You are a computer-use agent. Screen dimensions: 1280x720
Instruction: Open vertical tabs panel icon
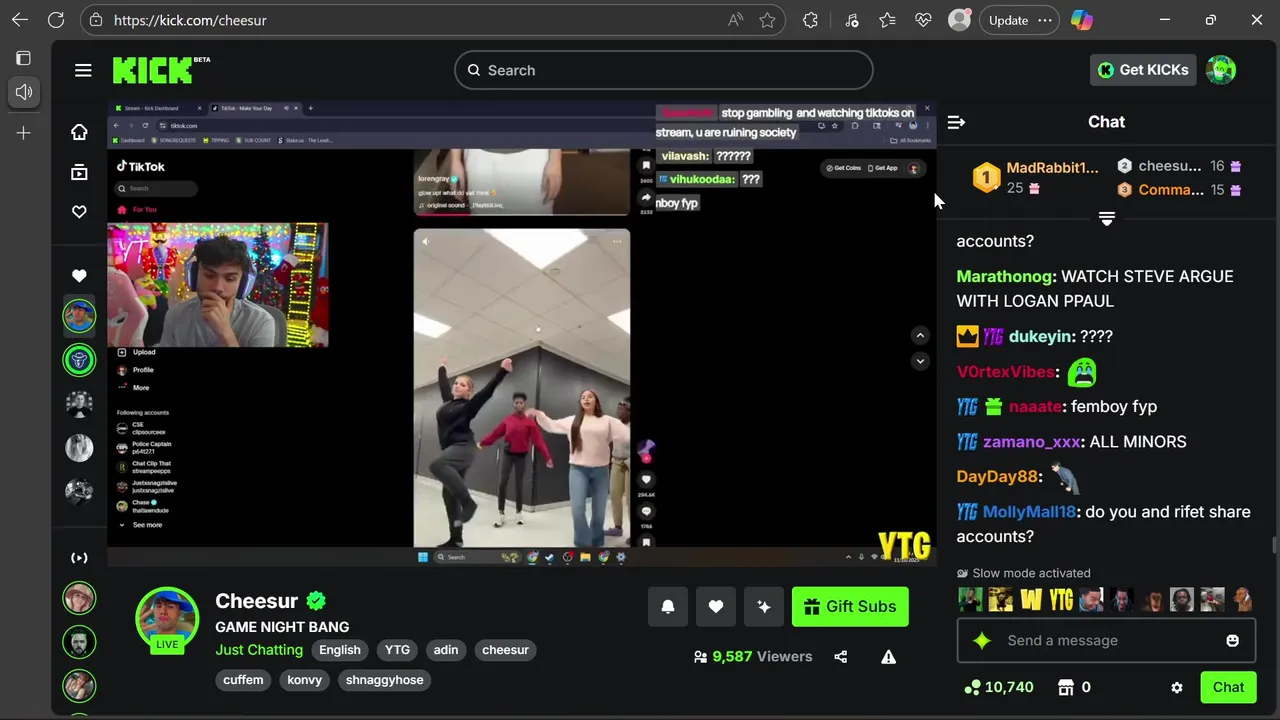(24, 58)
